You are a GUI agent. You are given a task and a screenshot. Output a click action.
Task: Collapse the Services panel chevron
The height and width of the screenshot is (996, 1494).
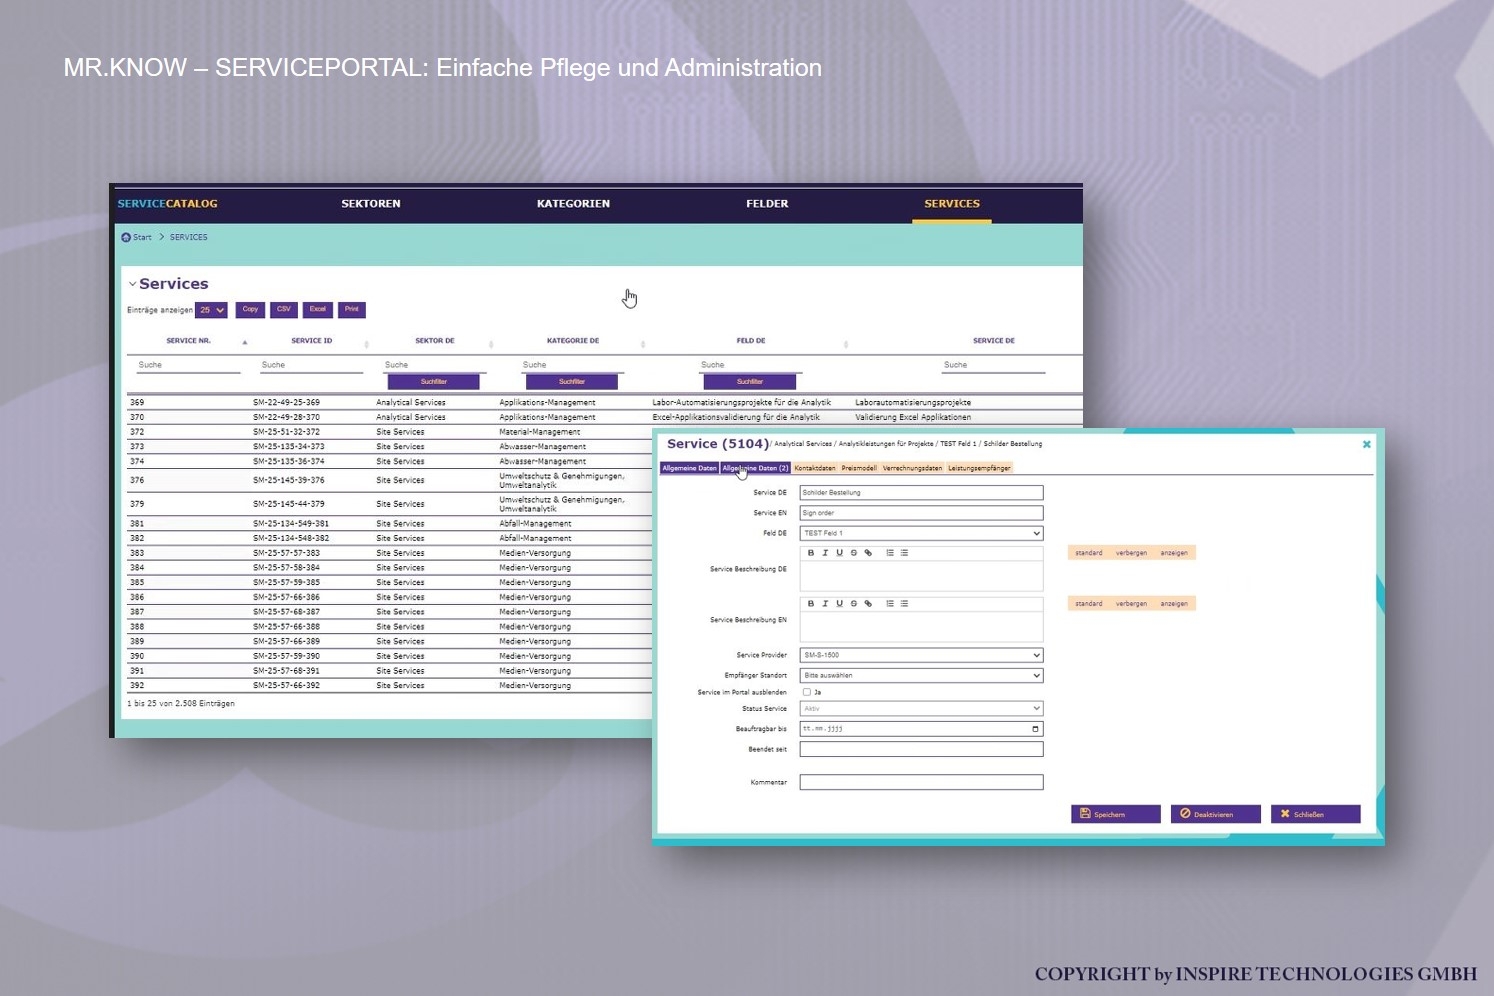tap(132, 284)
